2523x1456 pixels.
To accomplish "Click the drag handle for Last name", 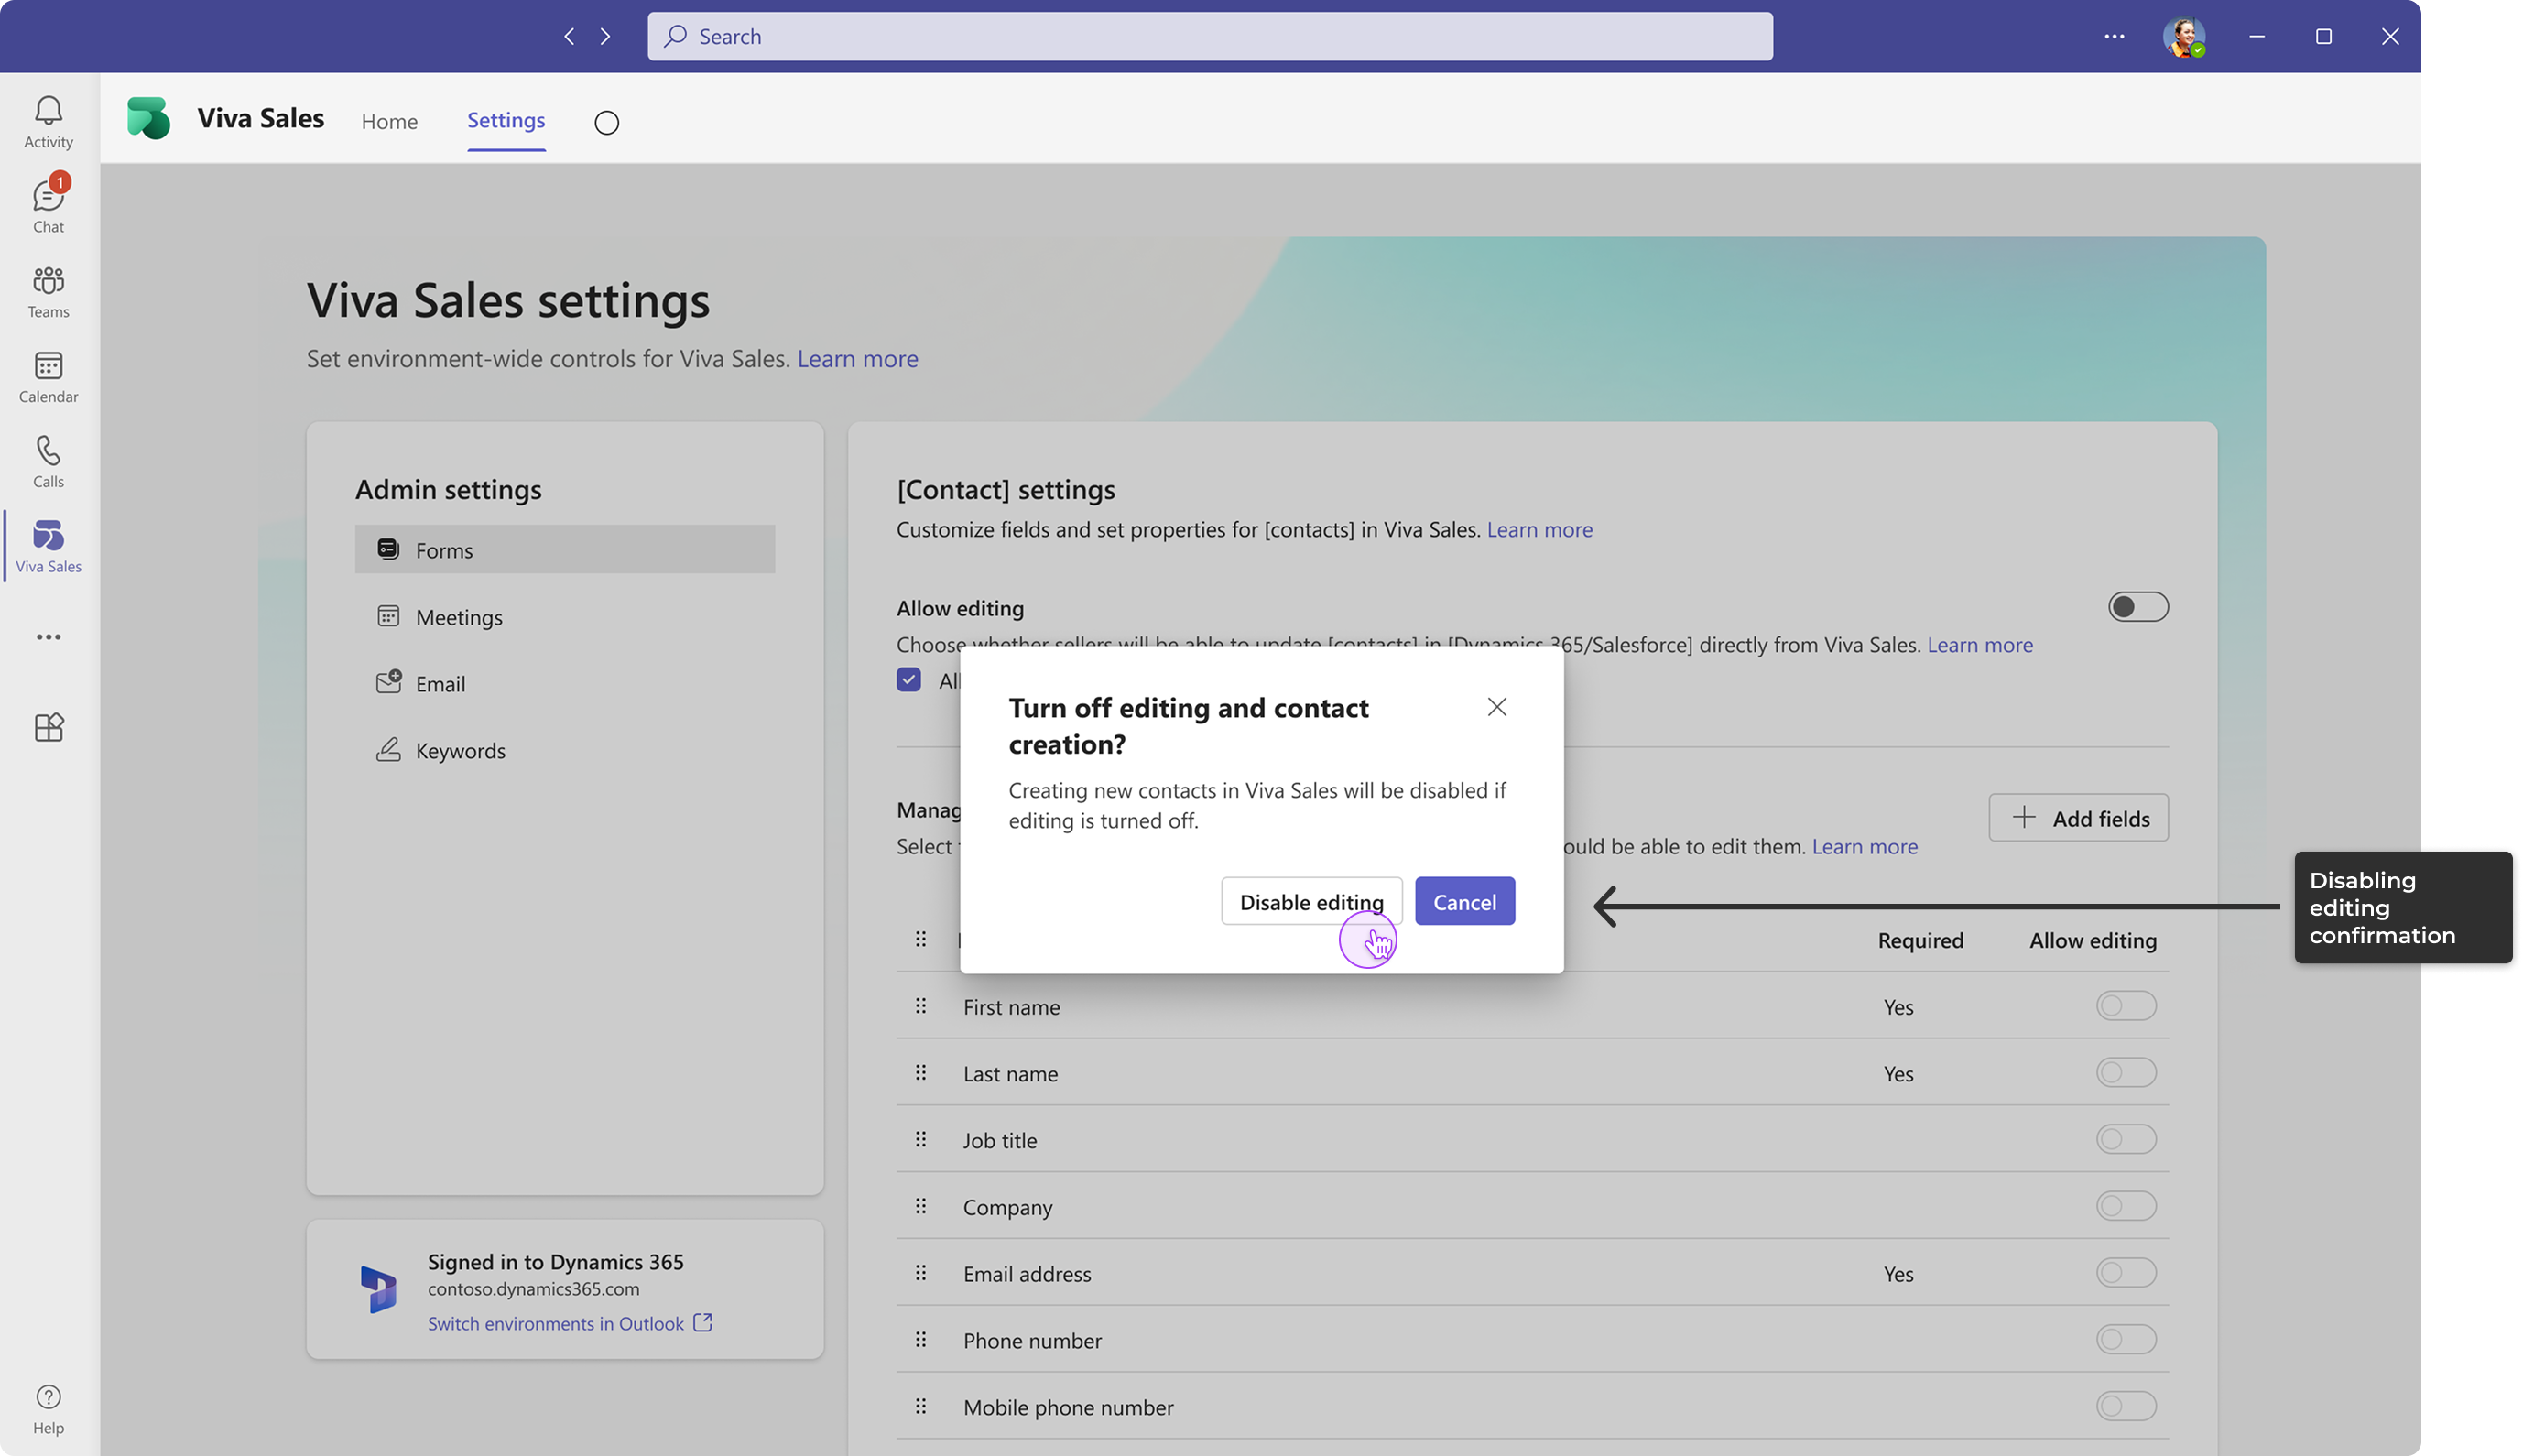I will pyautogui.click(x=921, y=1073).
